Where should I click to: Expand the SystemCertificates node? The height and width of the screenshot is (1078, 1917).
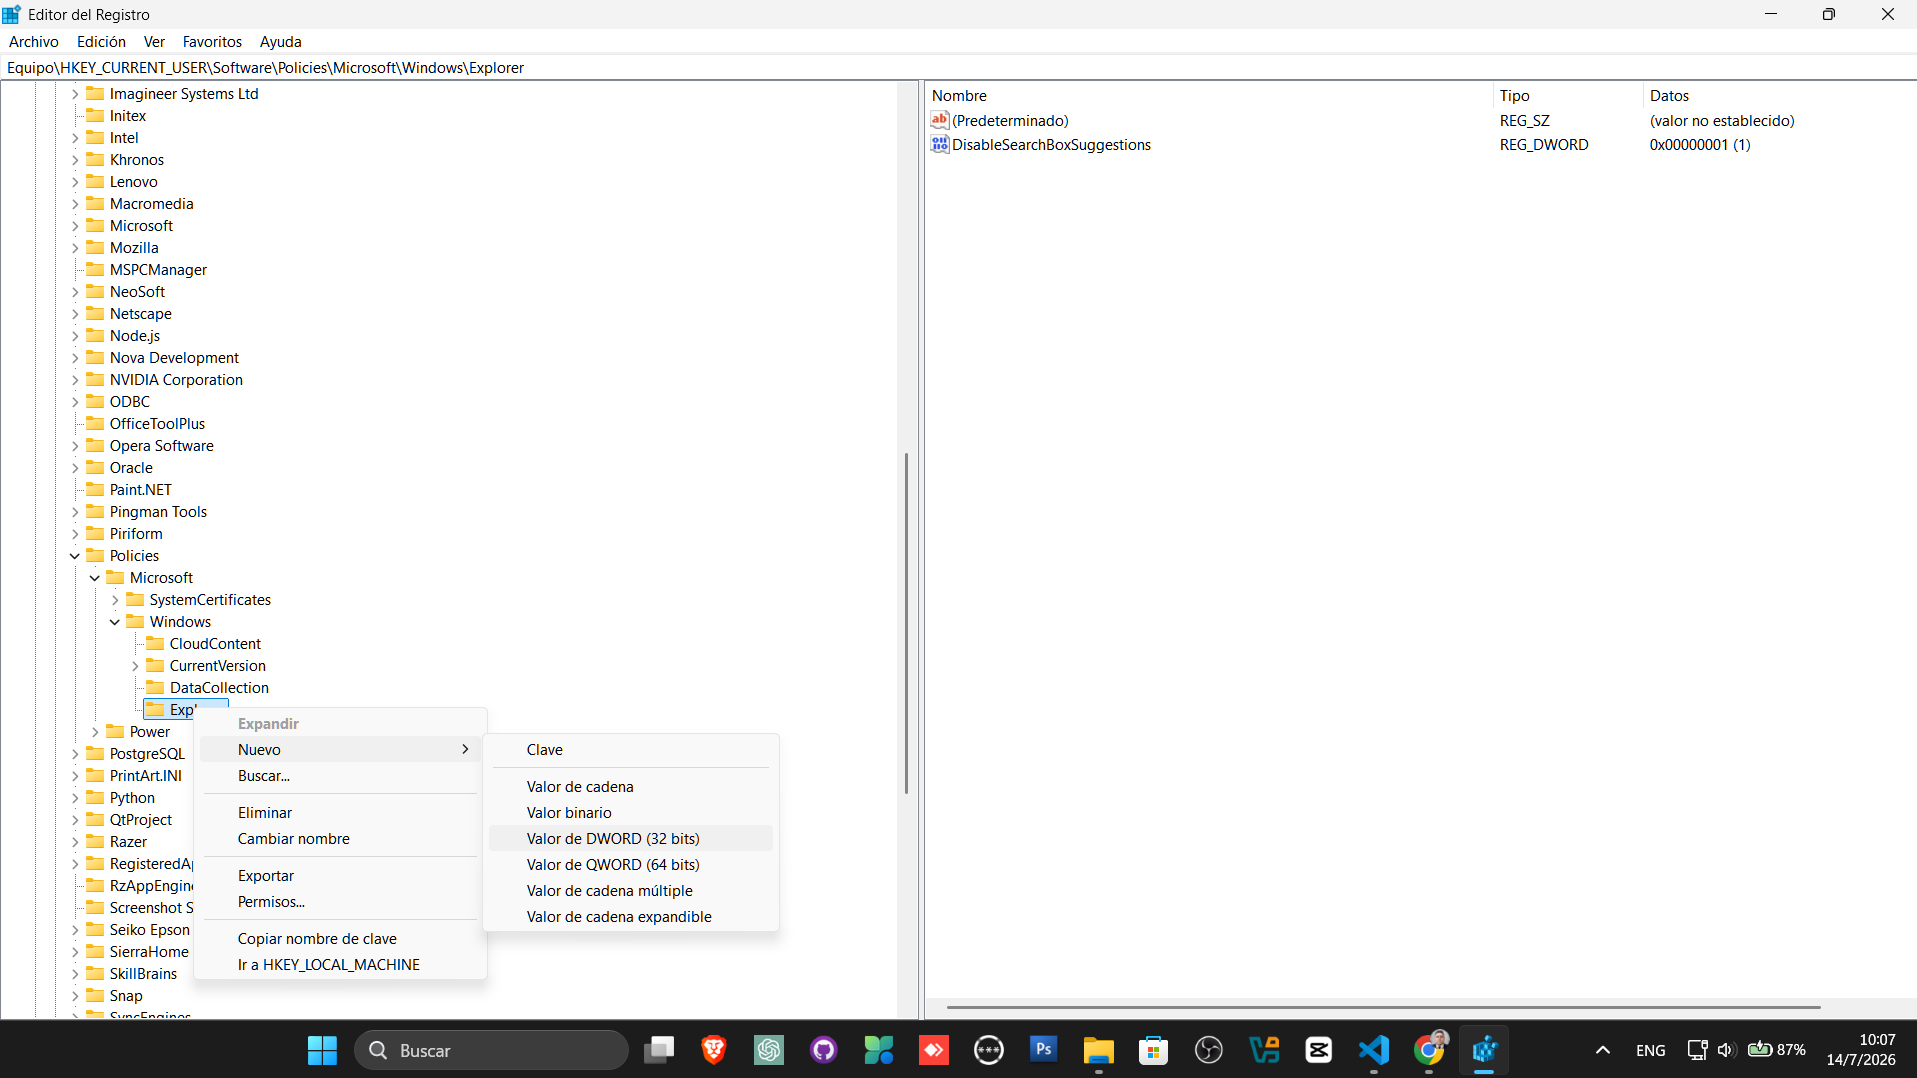click(x=115, y=600)
